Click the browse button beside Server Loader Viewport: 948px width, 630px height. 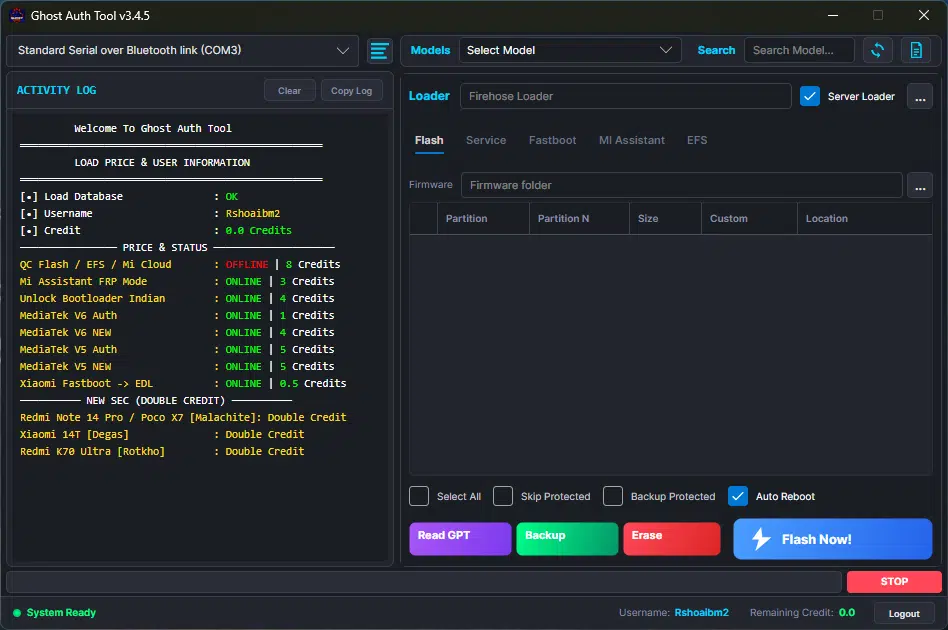point(920,97)
